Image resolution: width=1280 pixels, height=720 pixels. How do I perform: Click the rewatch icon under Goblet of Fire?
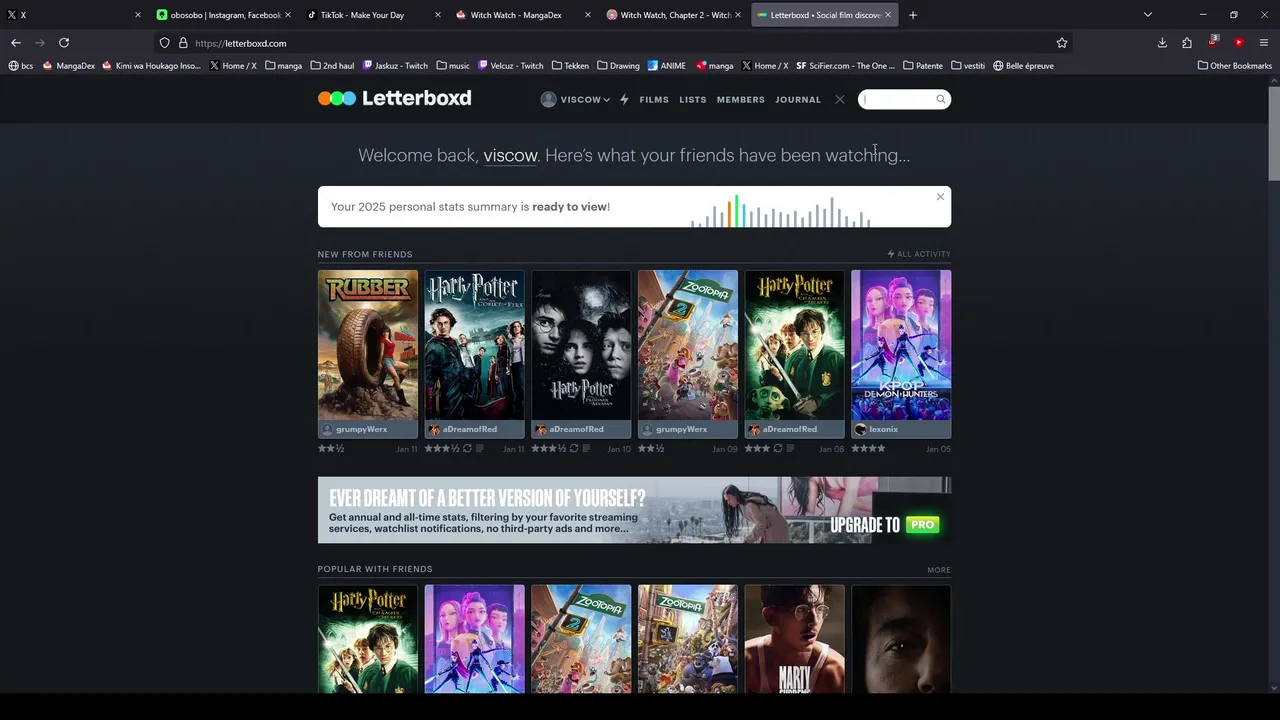467,449
